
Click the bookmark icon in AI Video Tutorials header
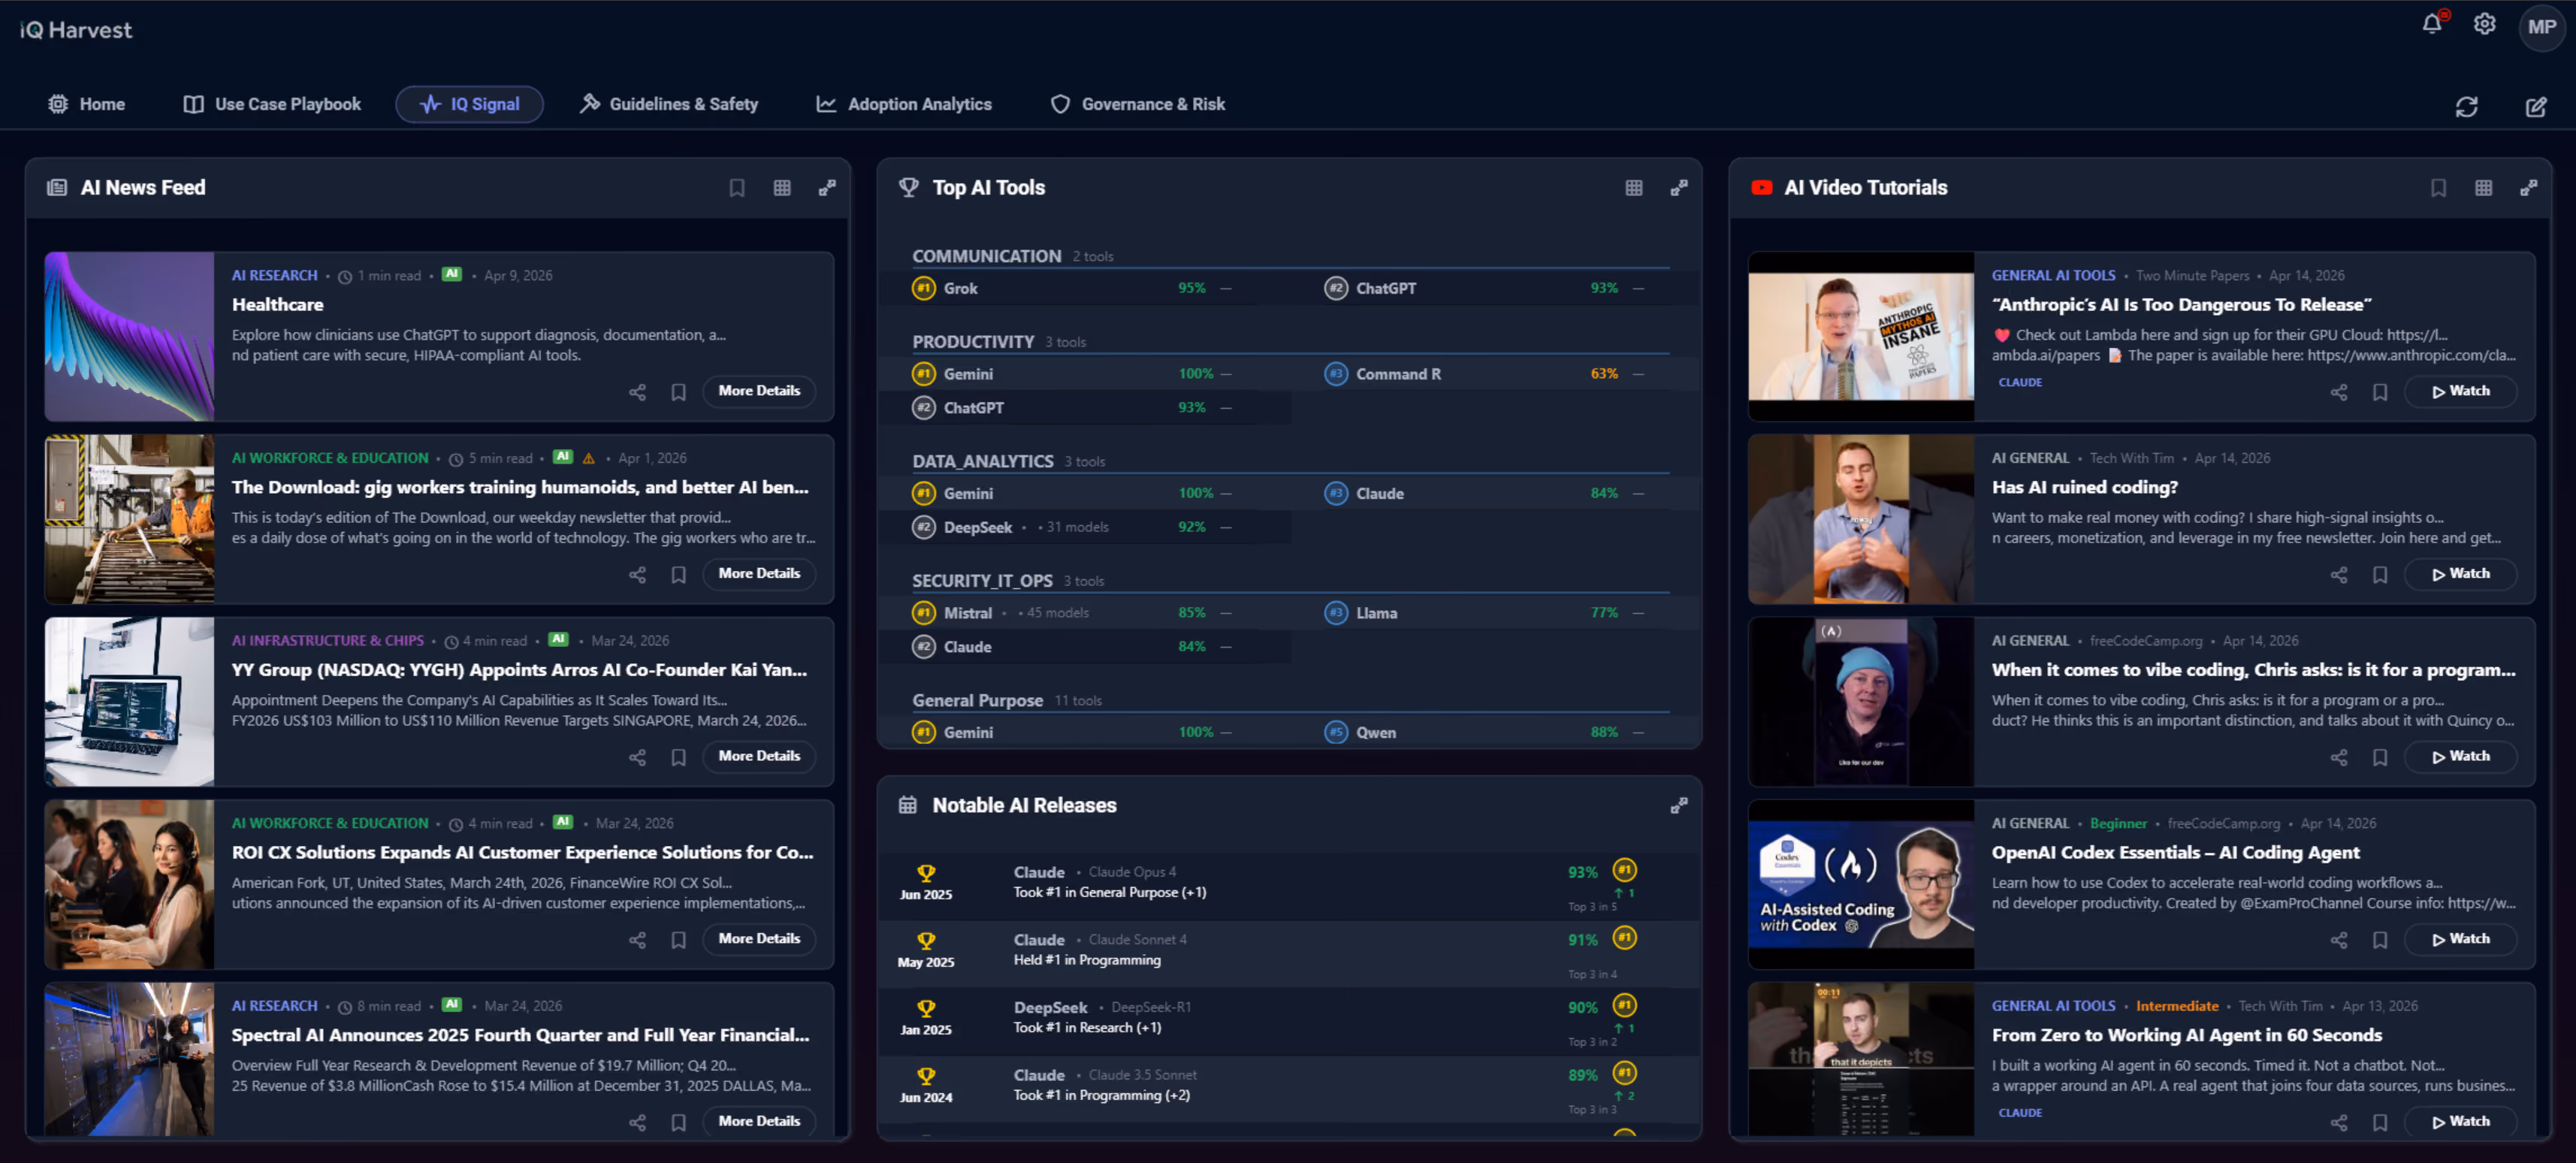(2438, 188)
